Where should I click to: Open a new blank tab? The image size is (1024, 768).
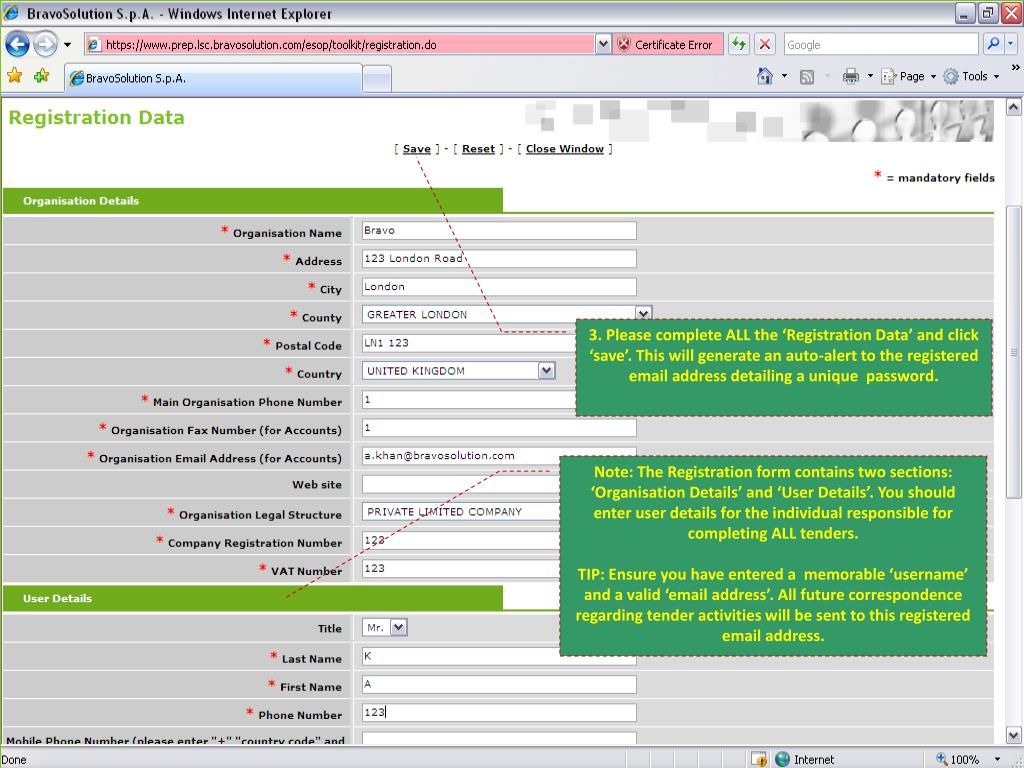[x=377, y=79]
